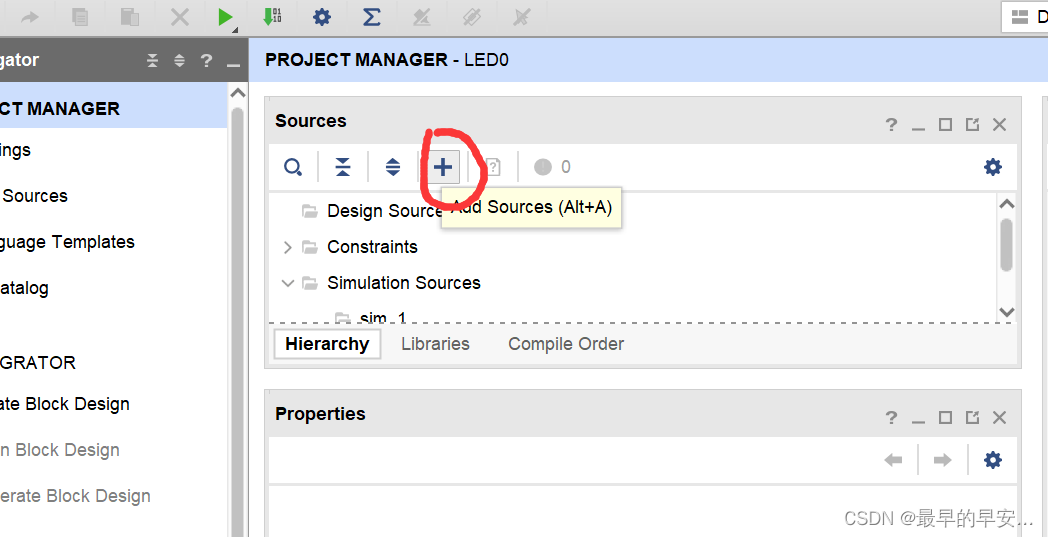Switch to the Libraries tab
Screen dimensions: 1048x537
tap(435, 344)
